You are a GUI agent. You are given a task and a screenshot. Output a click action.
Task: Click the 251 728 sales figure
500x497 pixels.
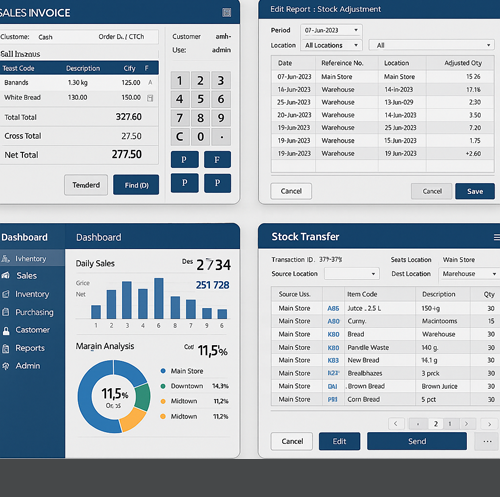tap(212, 285)
